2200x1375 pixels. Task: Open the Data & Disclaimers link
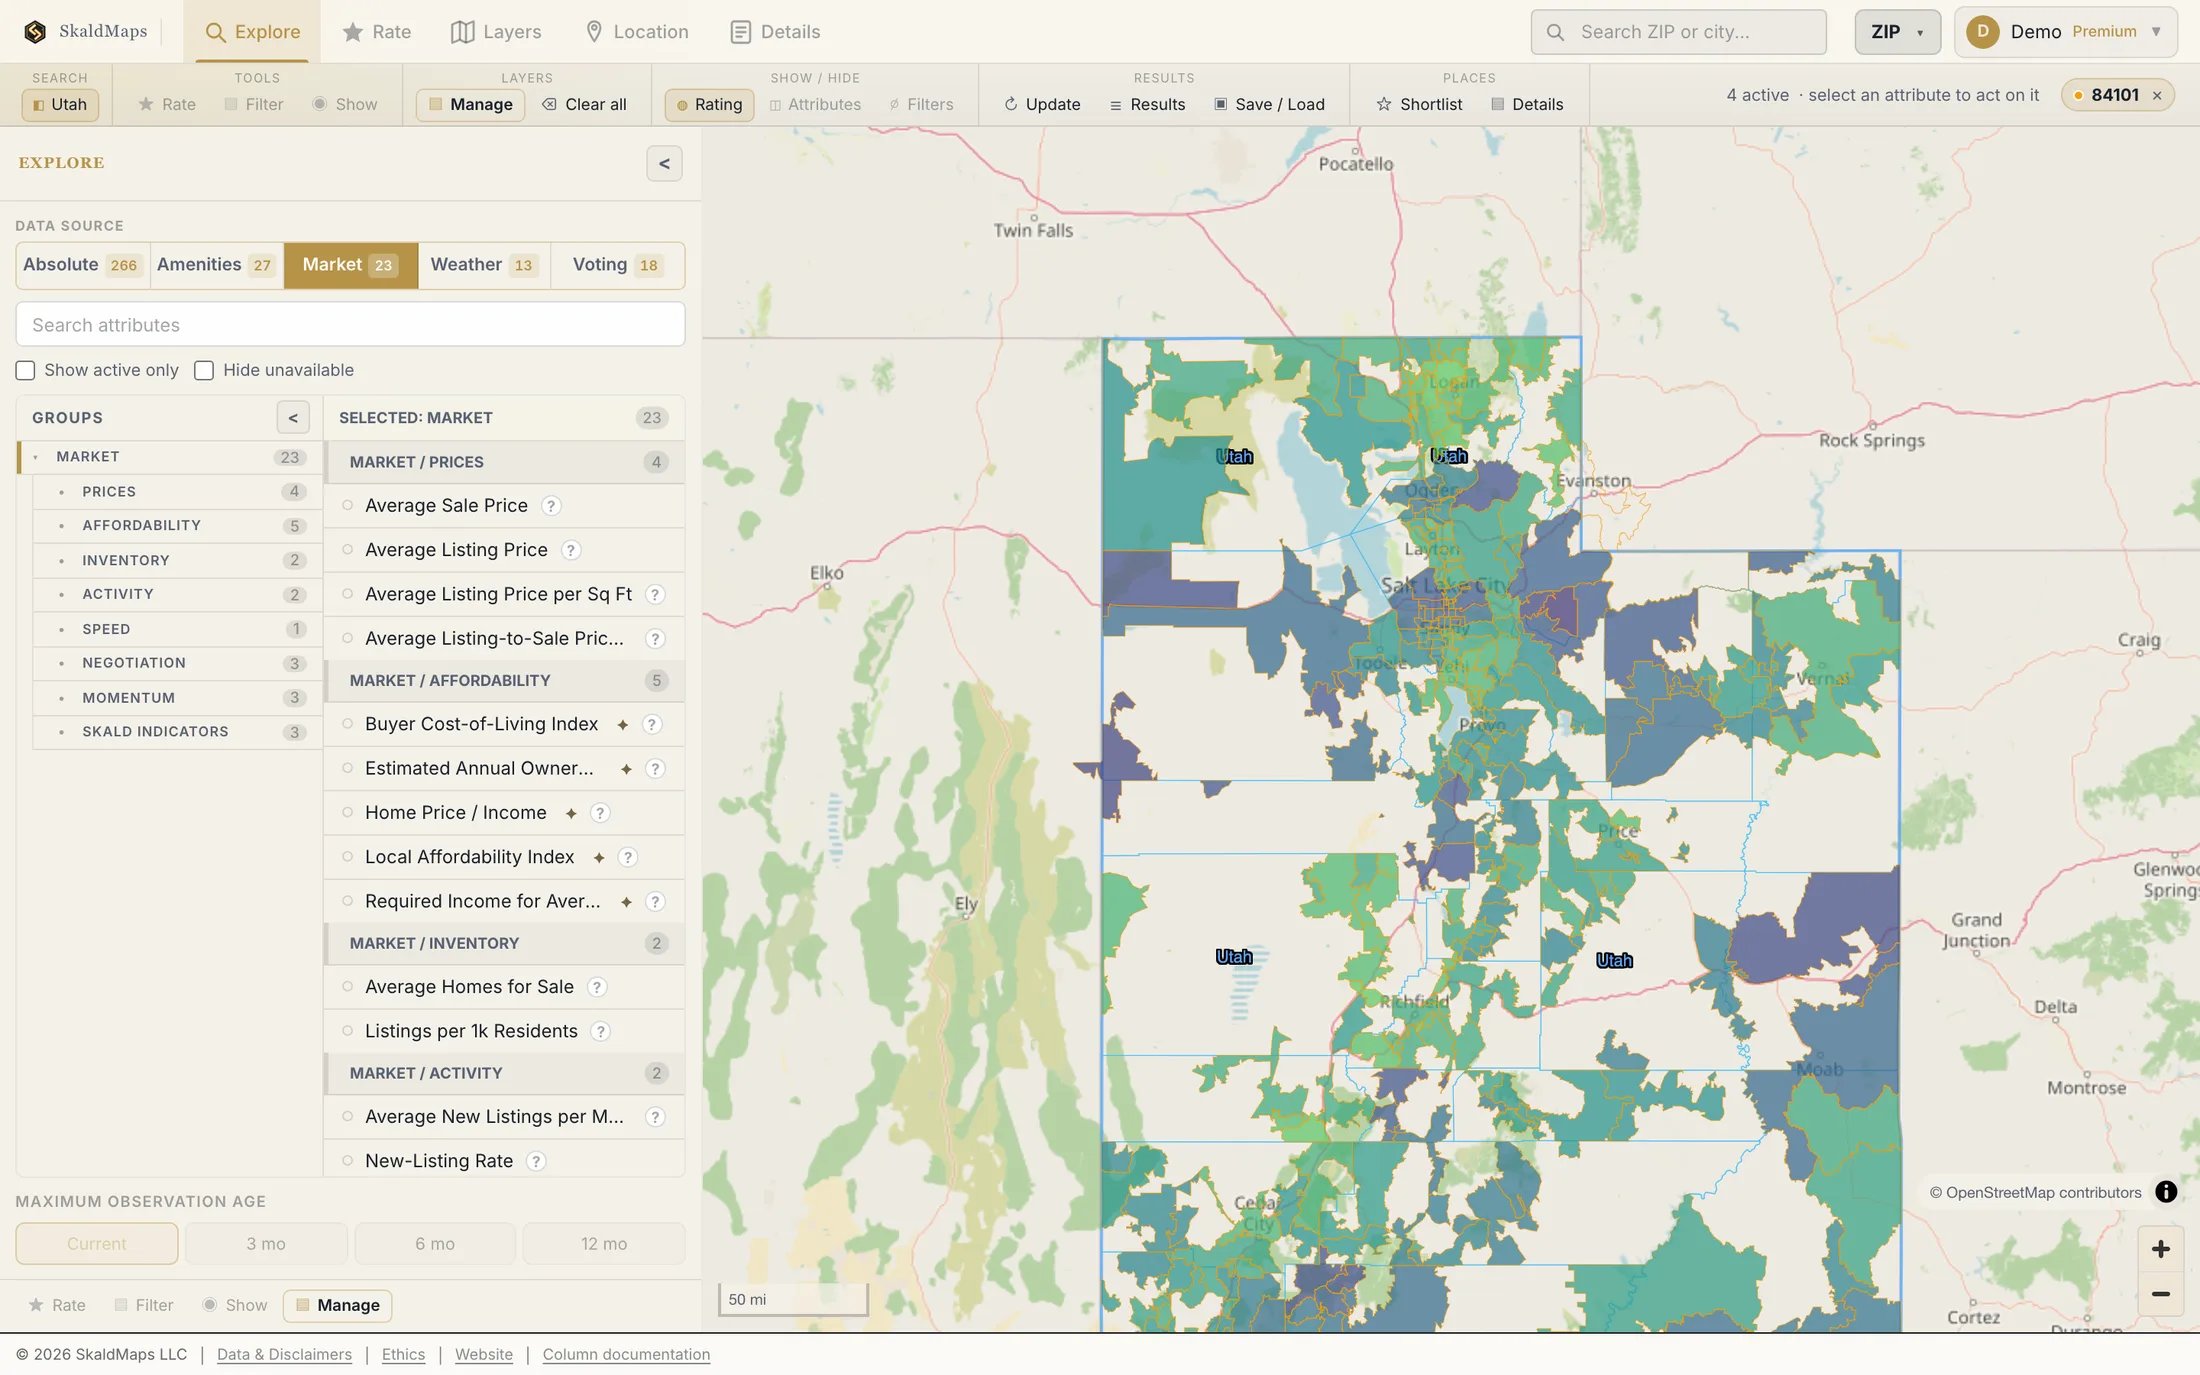coord(284,1354)
